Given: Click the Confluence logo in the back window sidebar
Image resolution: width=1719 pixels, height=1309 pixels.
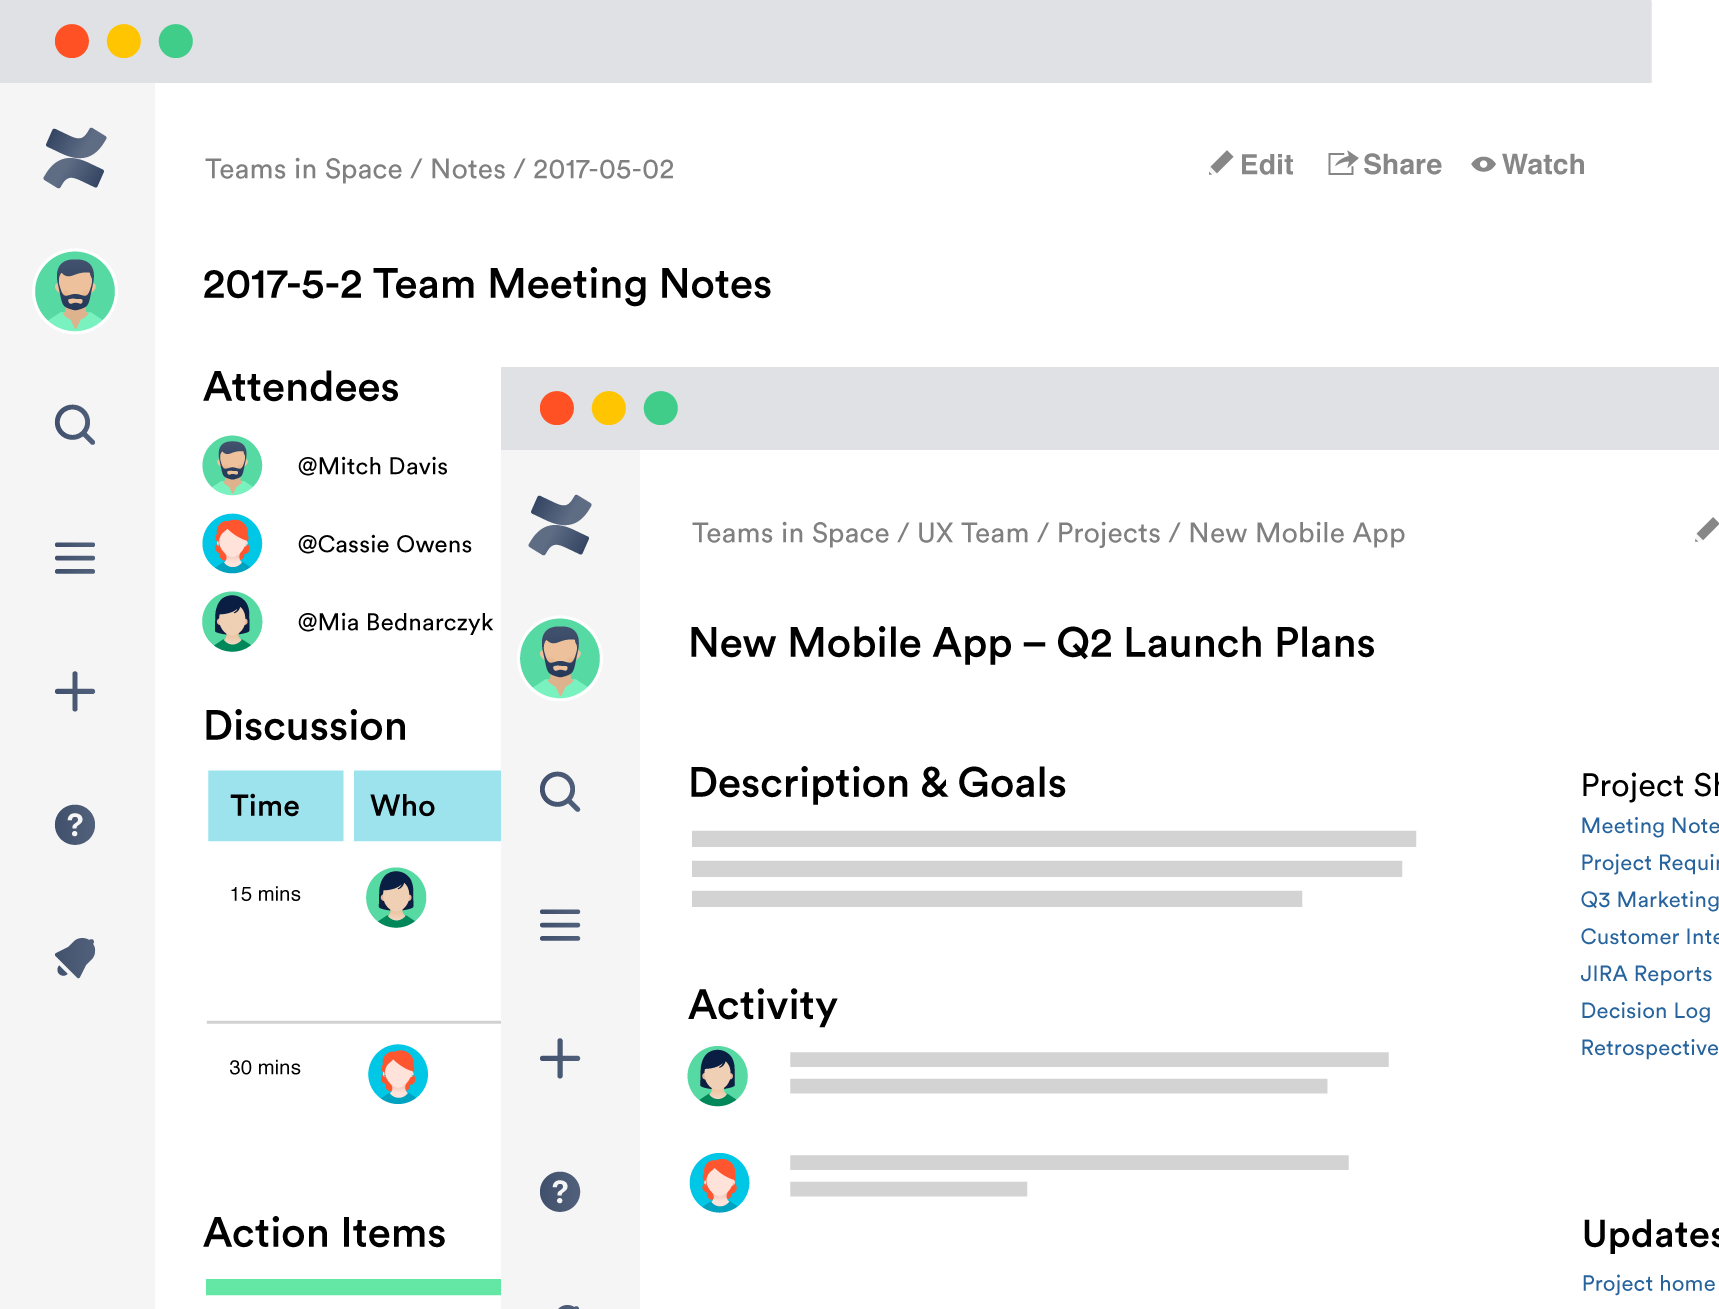Looking at the screenshot, I should pos(75,158).
